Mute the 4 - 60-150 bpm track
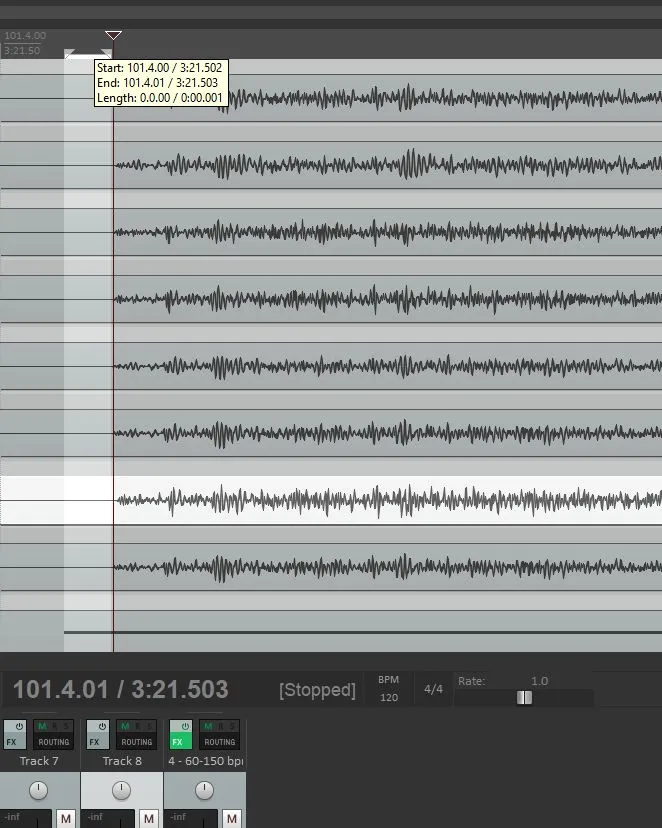662x828 pixels. [x=232, y=819]
